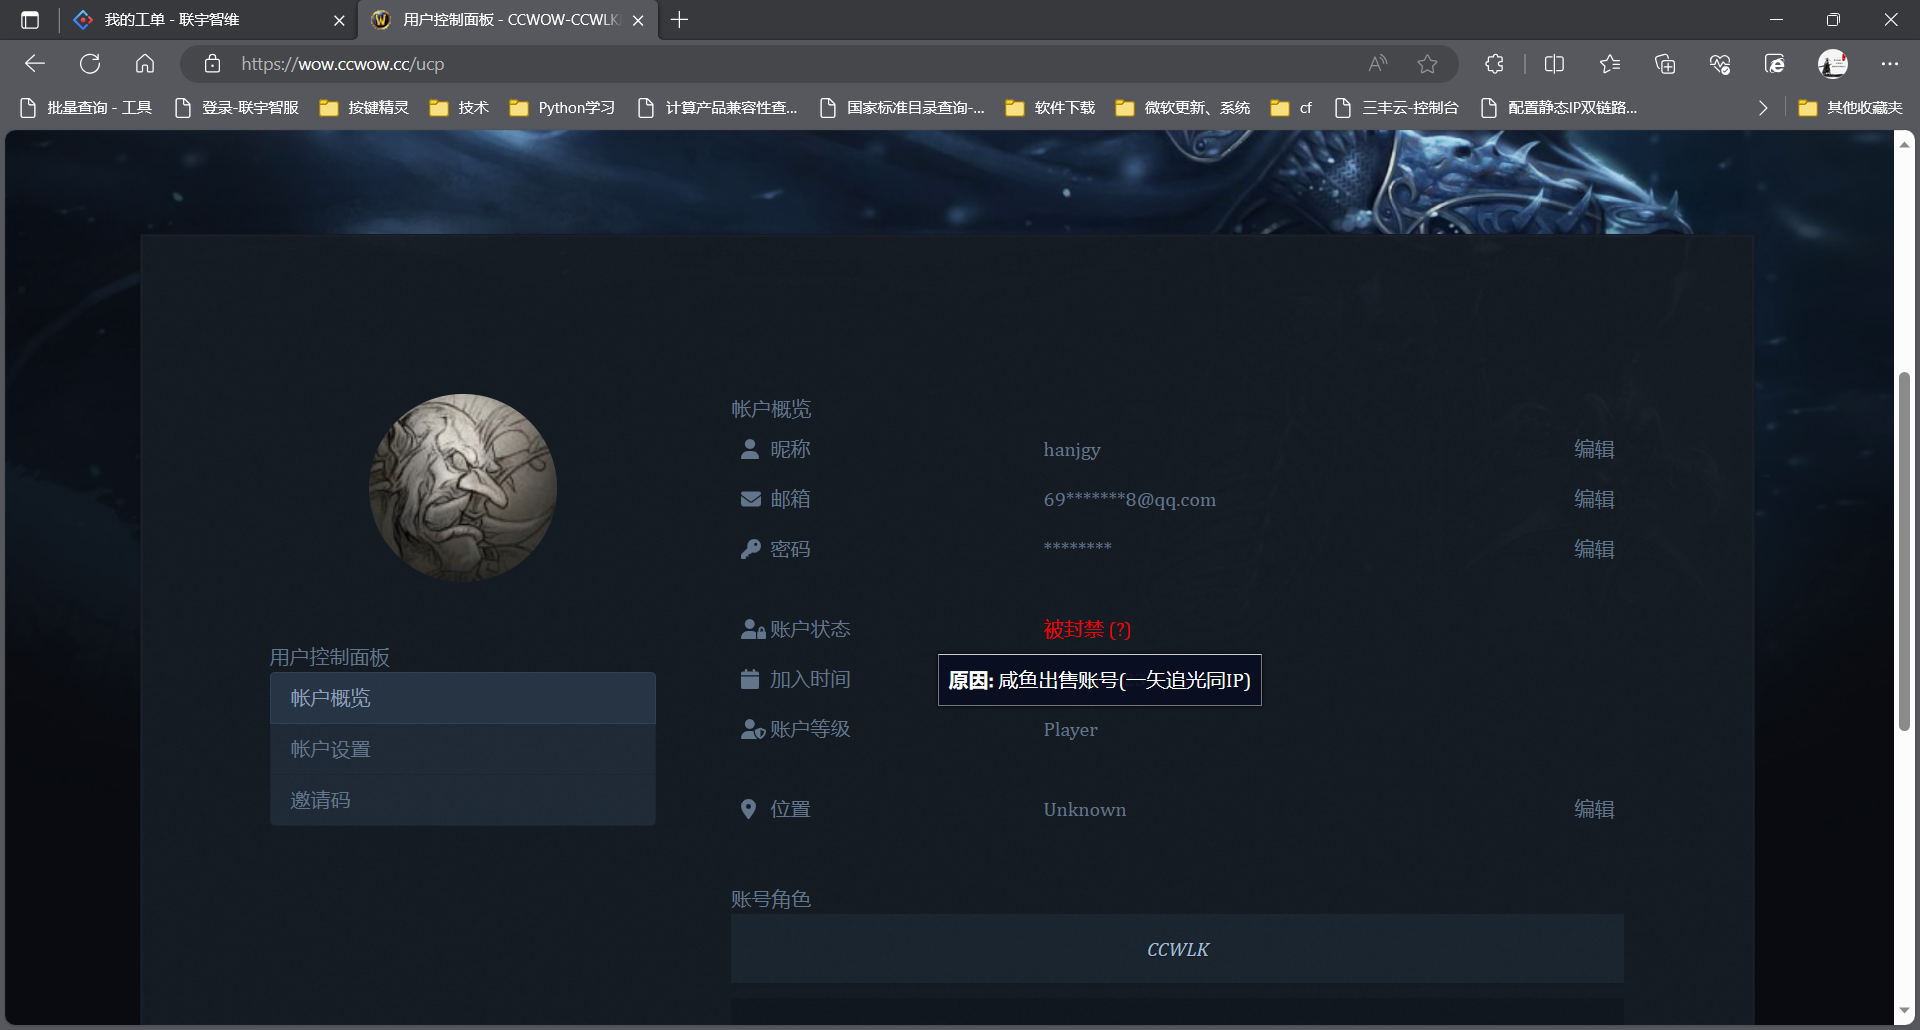Click the tab actions button at top left
Viewport: 1920px width, 1030px height.
tap(30, 19)
